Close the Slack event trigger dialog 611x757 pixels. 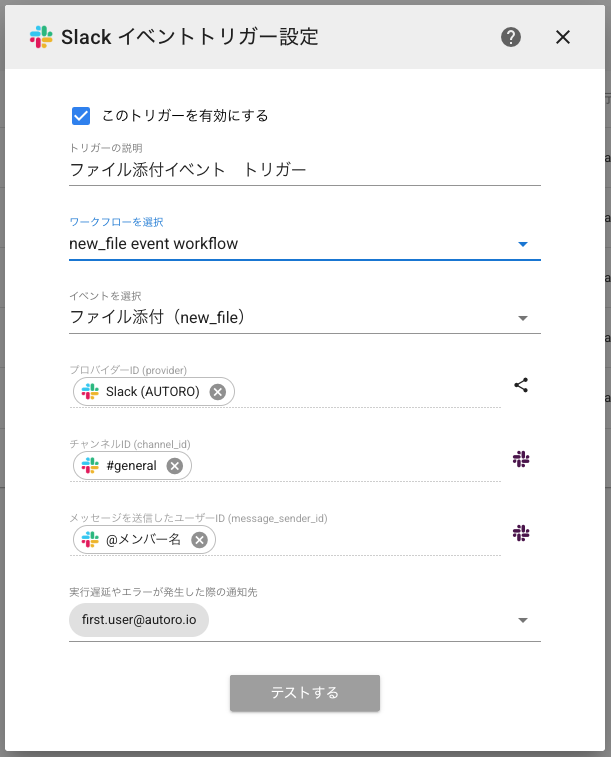click(x=563, y=37)
